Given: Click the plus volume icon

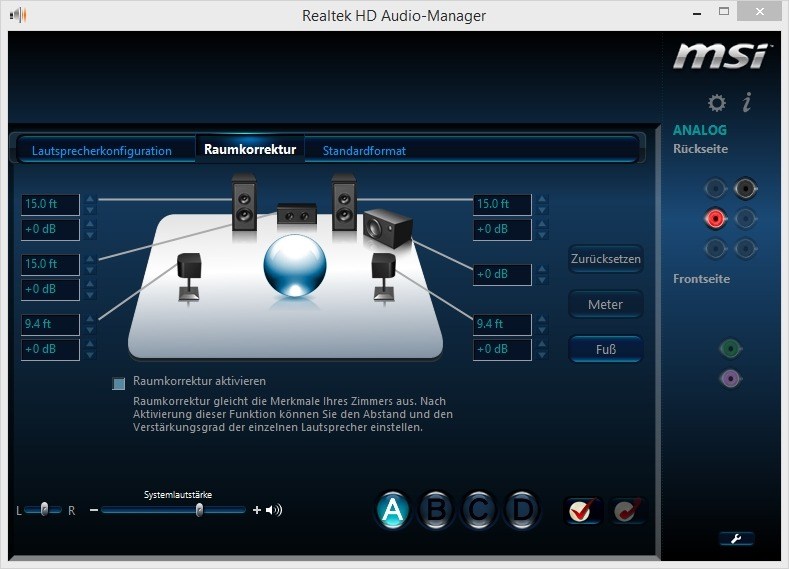Looking at the screenshot, I should click(x=257, y=510).
